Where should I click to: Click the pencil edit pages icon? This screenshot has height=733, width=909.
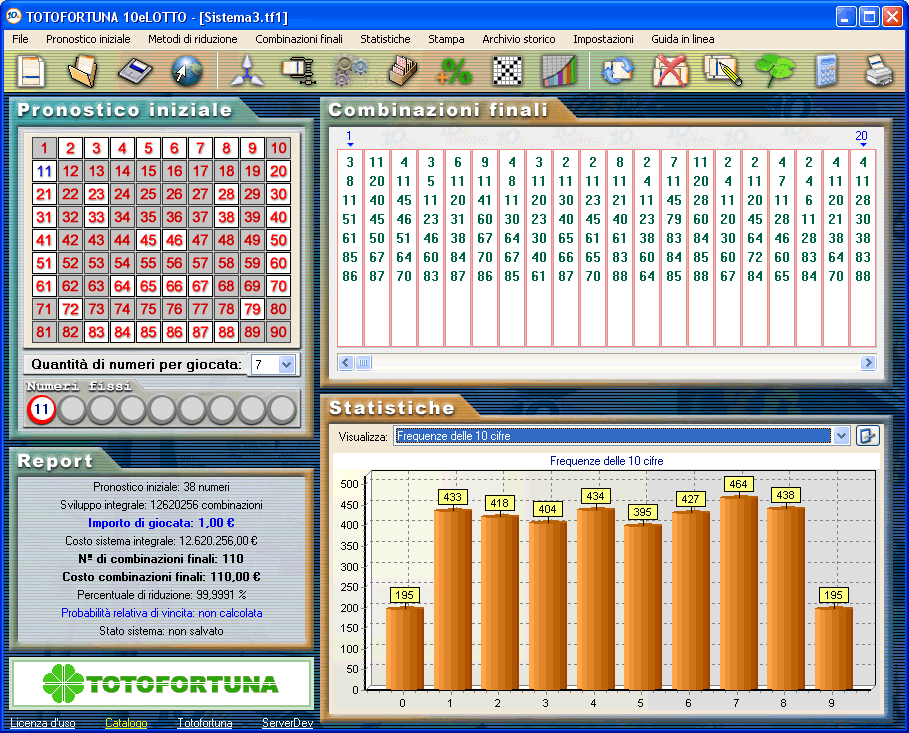723,71
